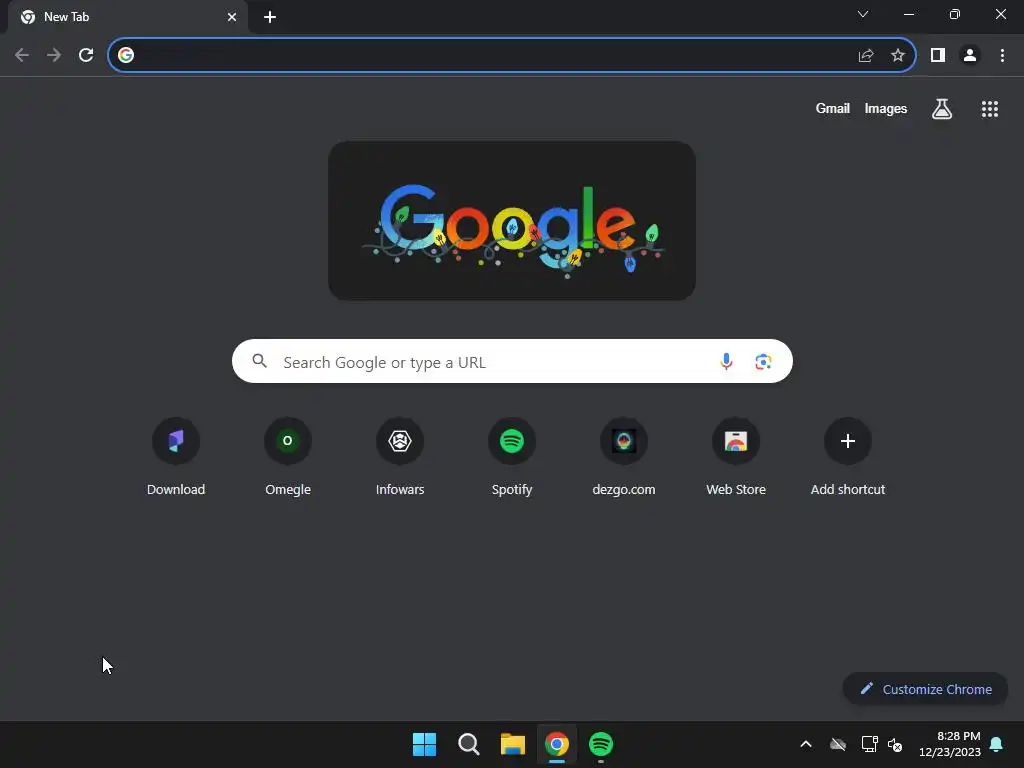
Task: Click Add shortcut plus tile
Action: point(848,456)
